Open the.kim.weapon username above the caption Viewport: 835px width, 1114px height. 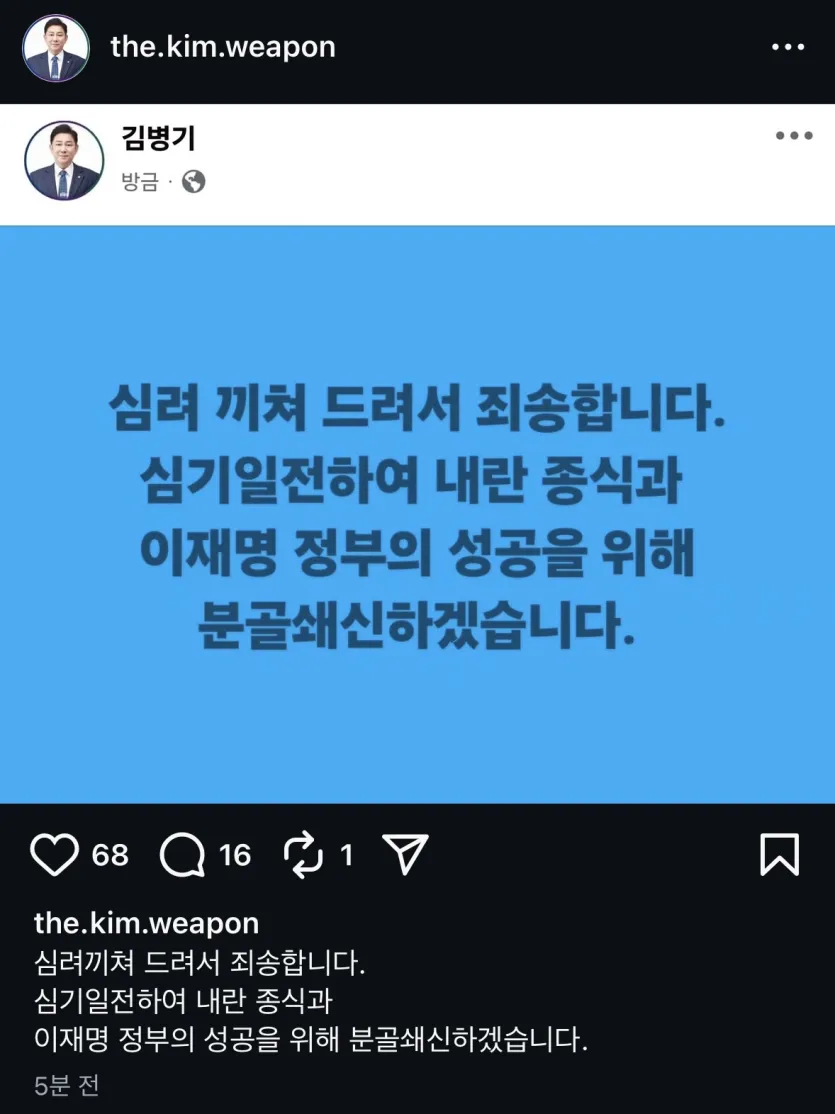pyautogui.click(x=146, y=923)
